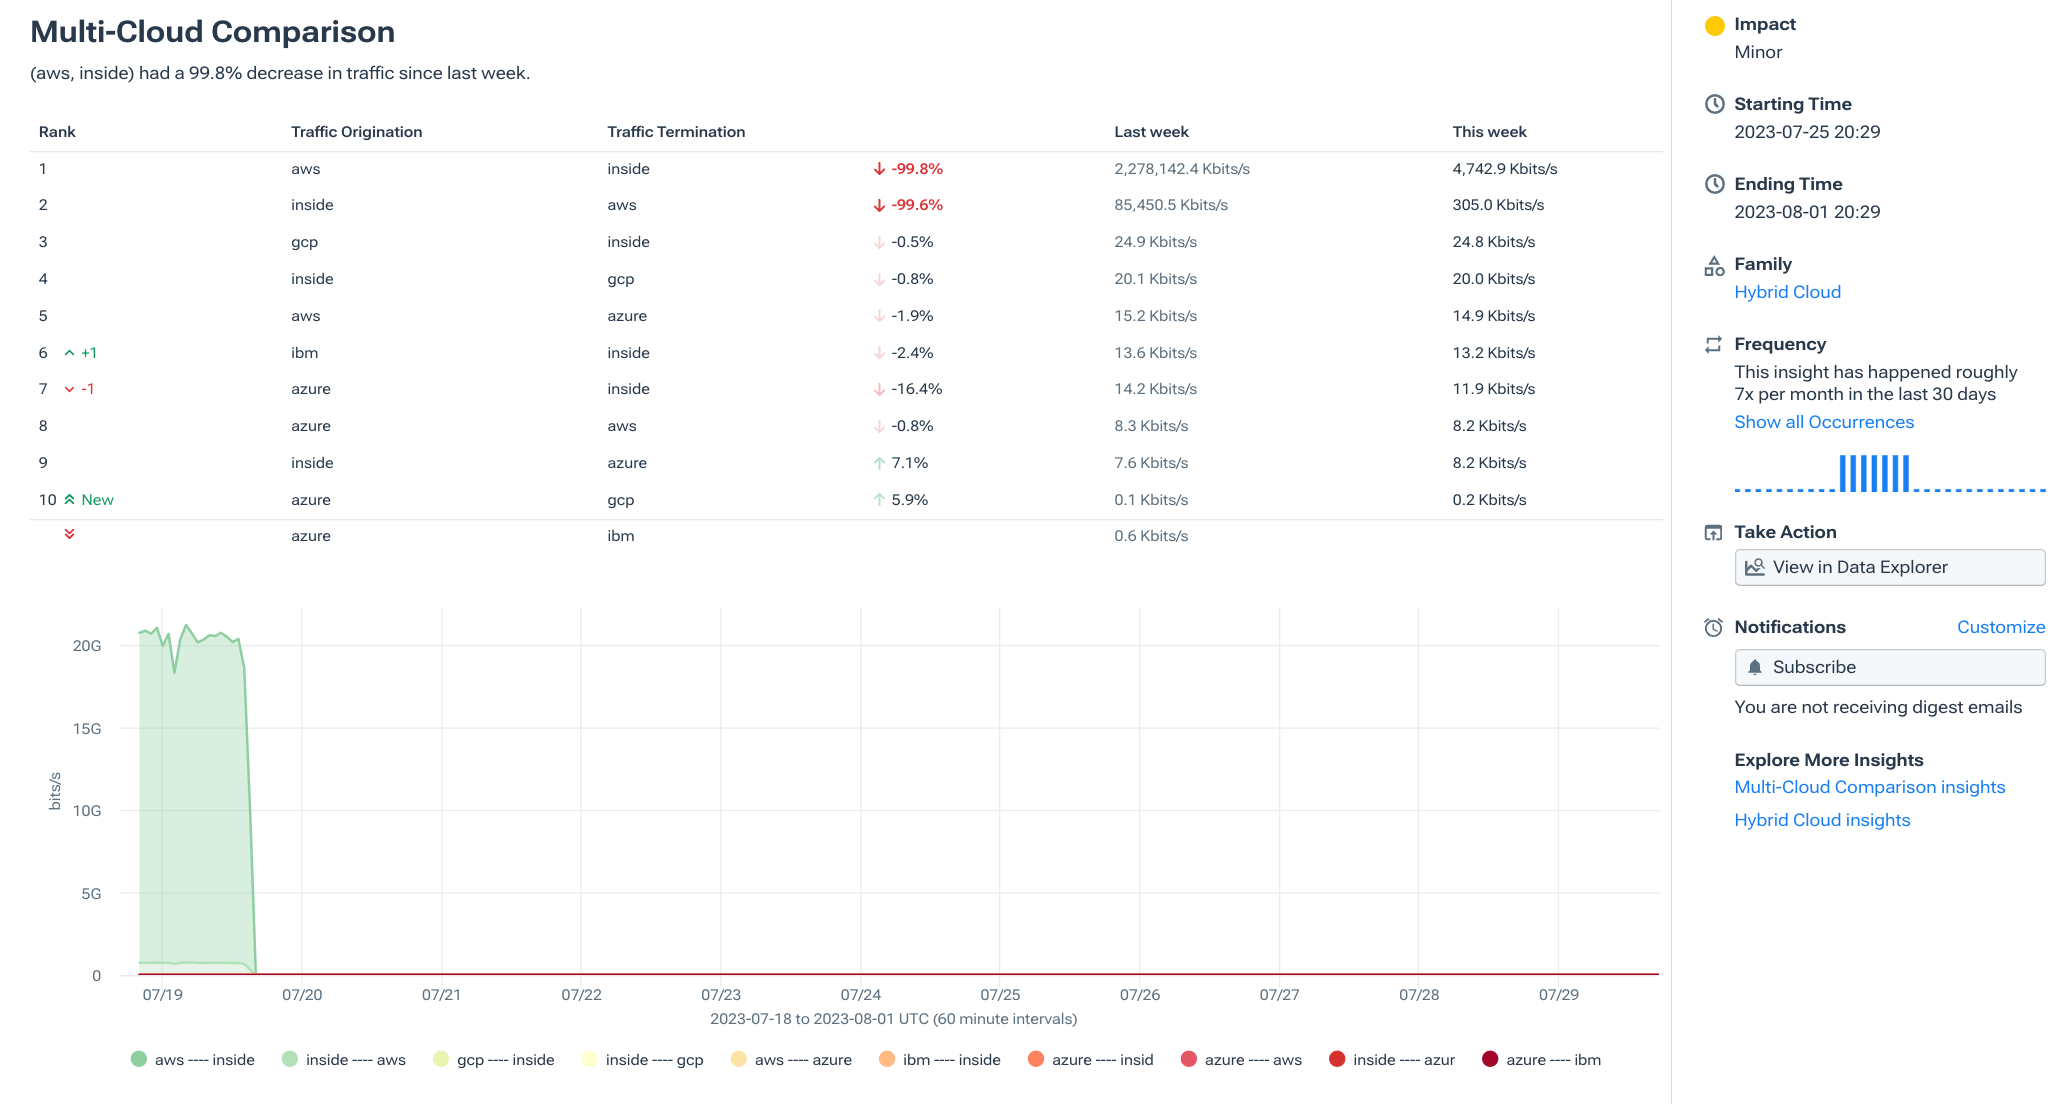Click the Family hierarchy icon
This screenshot has width=2069, height=1104.
[x=1714, y=265]
